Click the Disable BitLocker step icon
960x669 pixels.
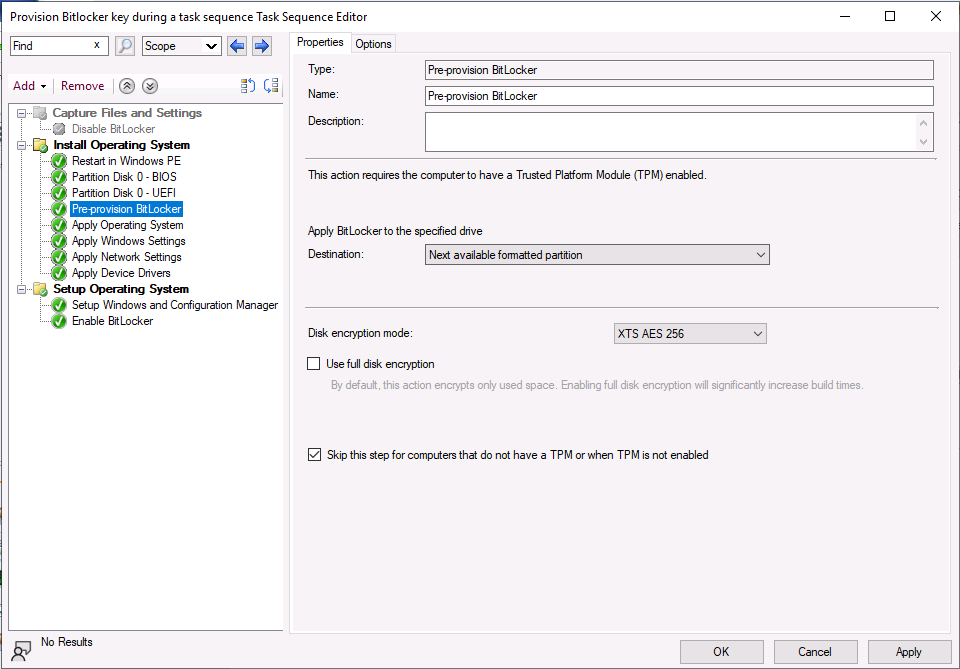(x=59, y=129)
